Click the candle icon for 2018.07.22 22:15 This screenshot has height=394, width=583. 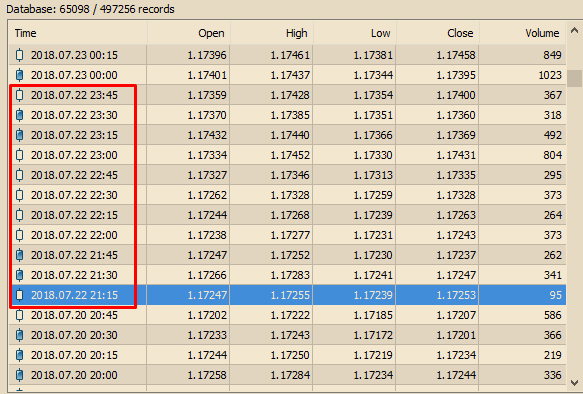pos(20,215)
